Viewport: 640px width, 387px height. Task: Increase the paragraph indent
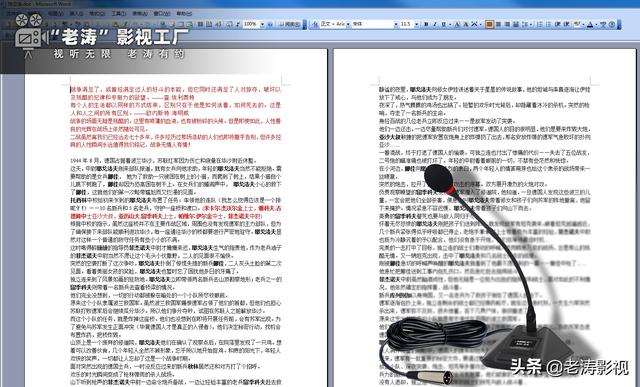[567, 24]
